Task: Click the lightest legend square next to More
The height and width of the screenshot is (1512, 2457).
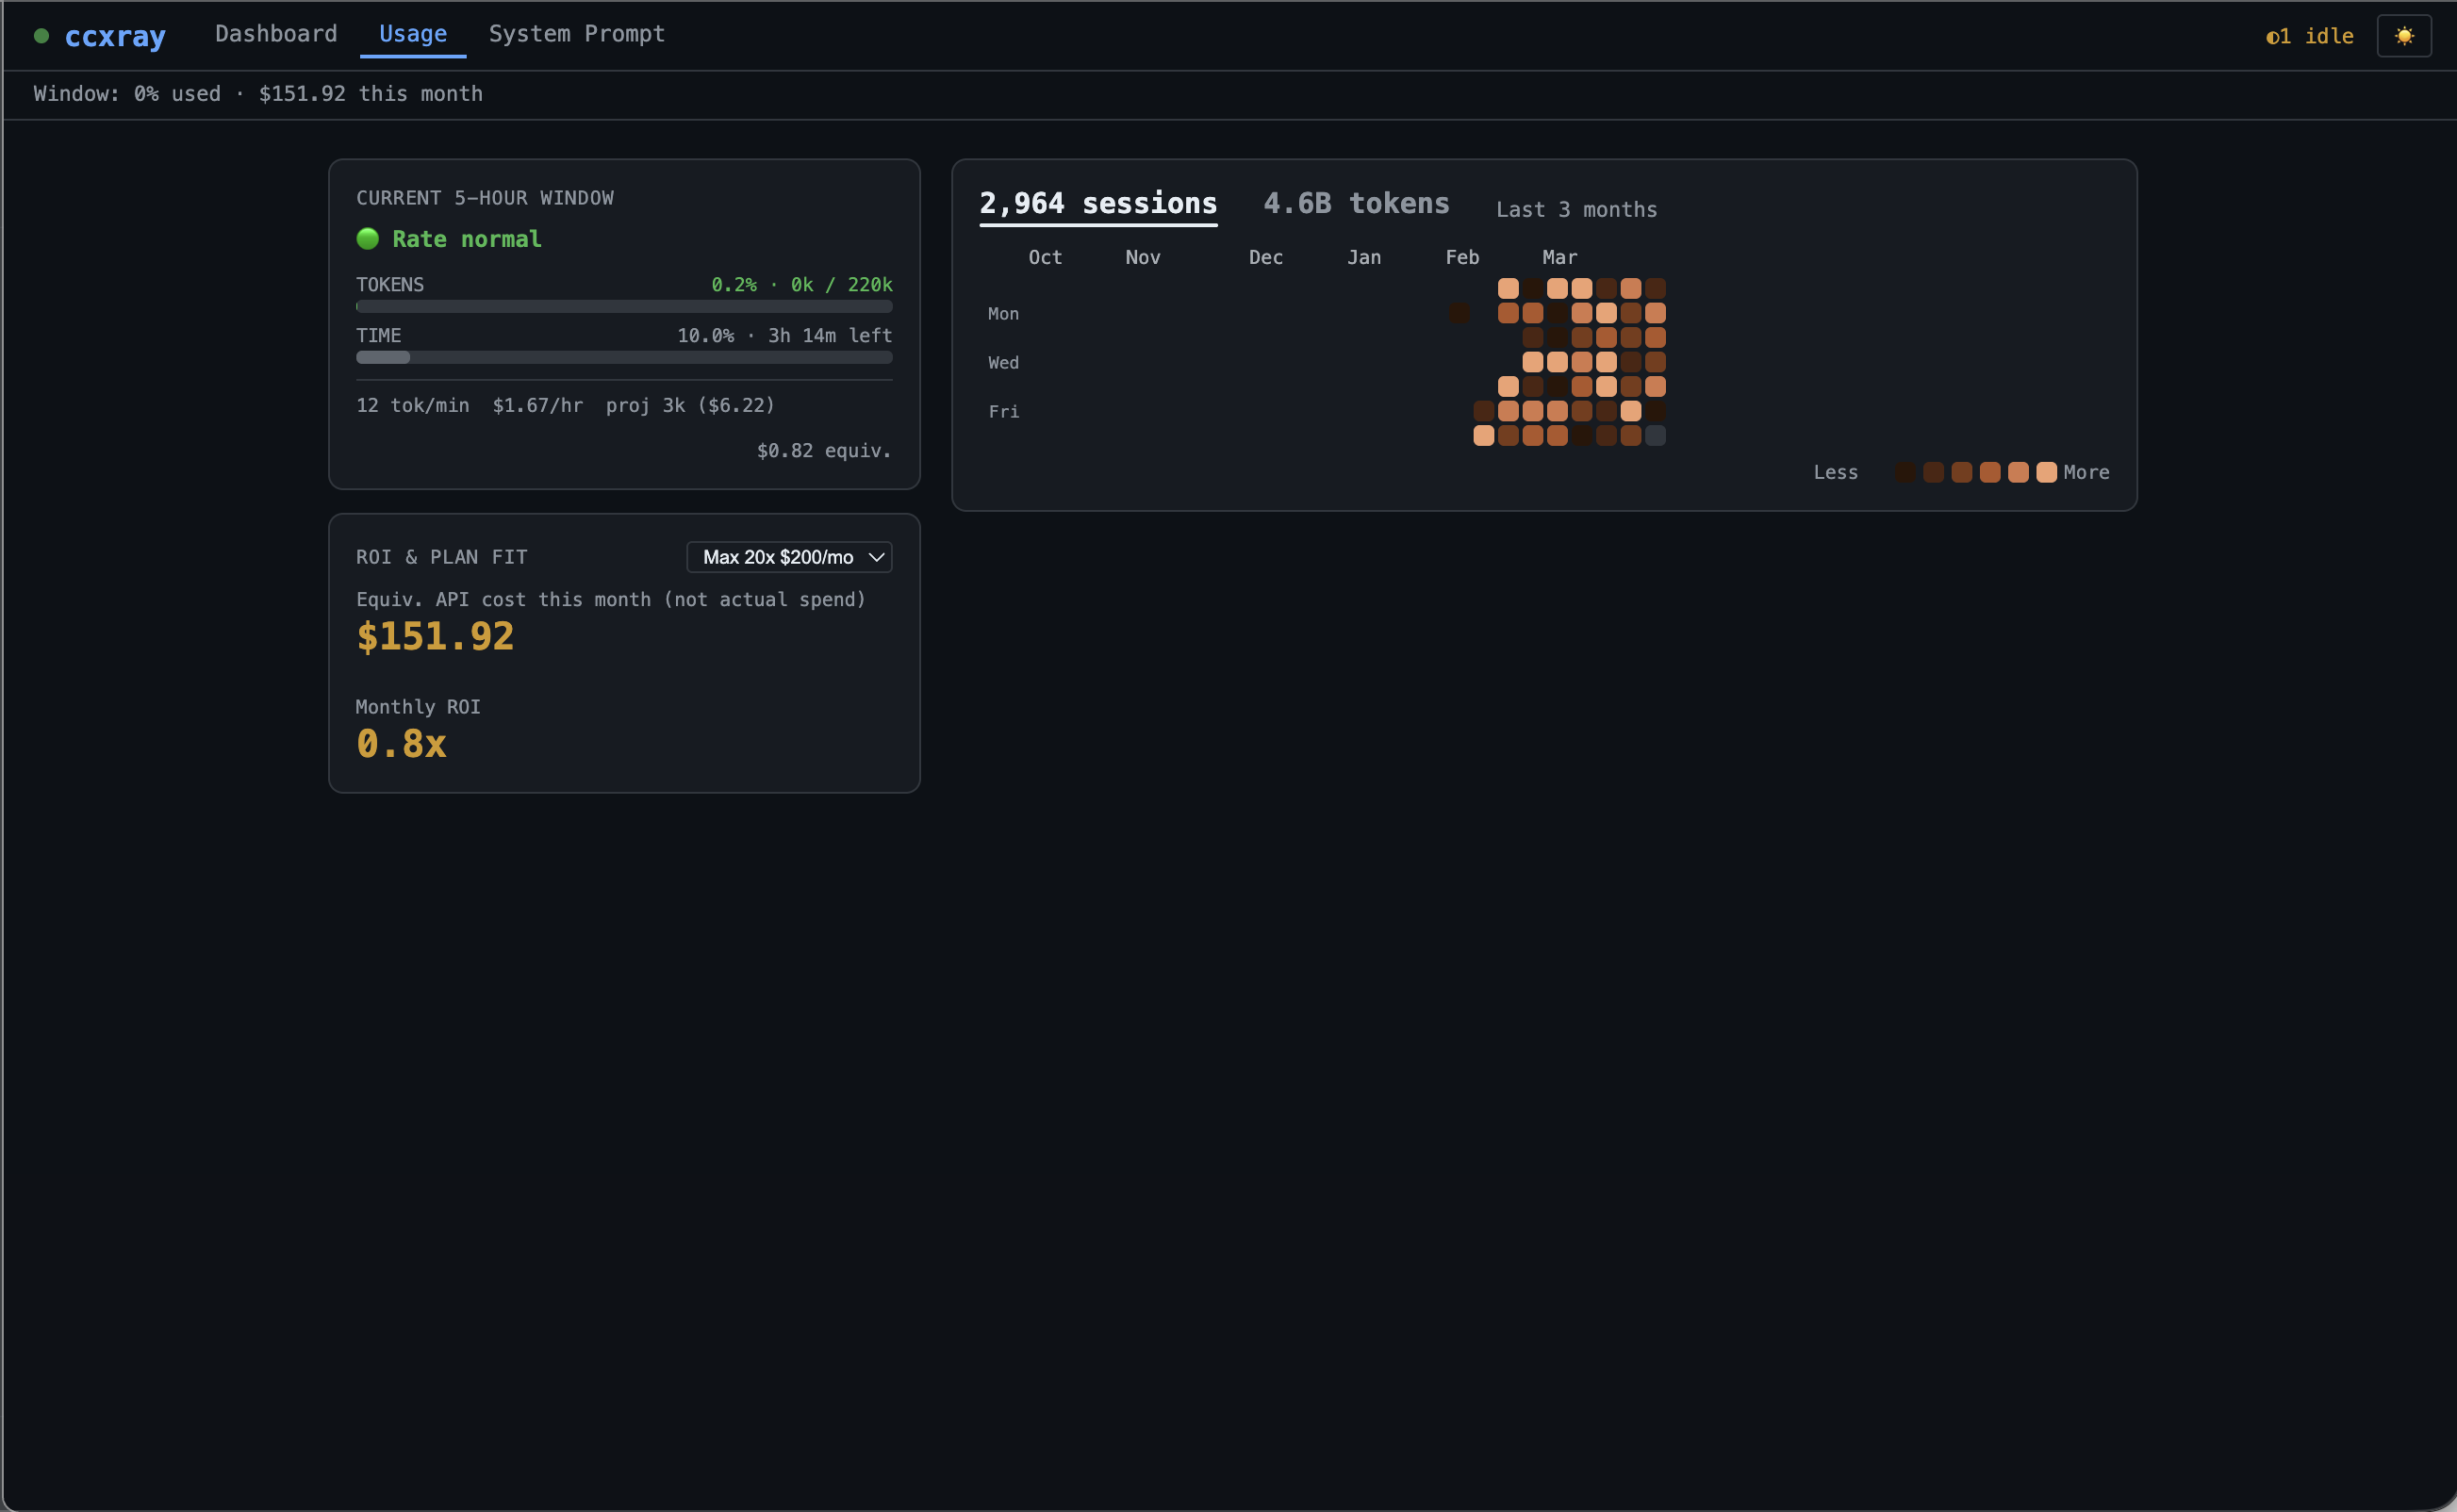Action: [2046, 472]
